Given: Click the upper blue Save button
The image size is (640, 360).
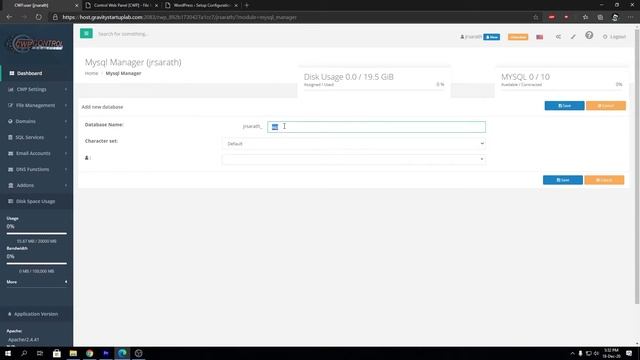Looking at the screenshot, I should (x=564, y=106).
